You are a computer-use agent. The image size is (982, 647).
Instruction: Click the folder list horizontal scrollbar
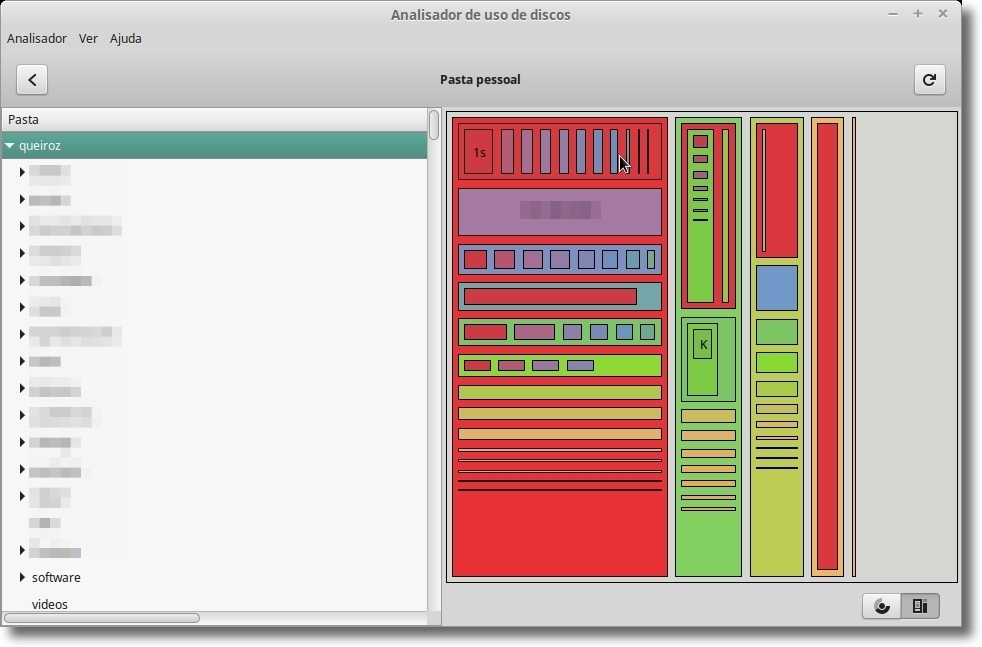pos(102,618)
